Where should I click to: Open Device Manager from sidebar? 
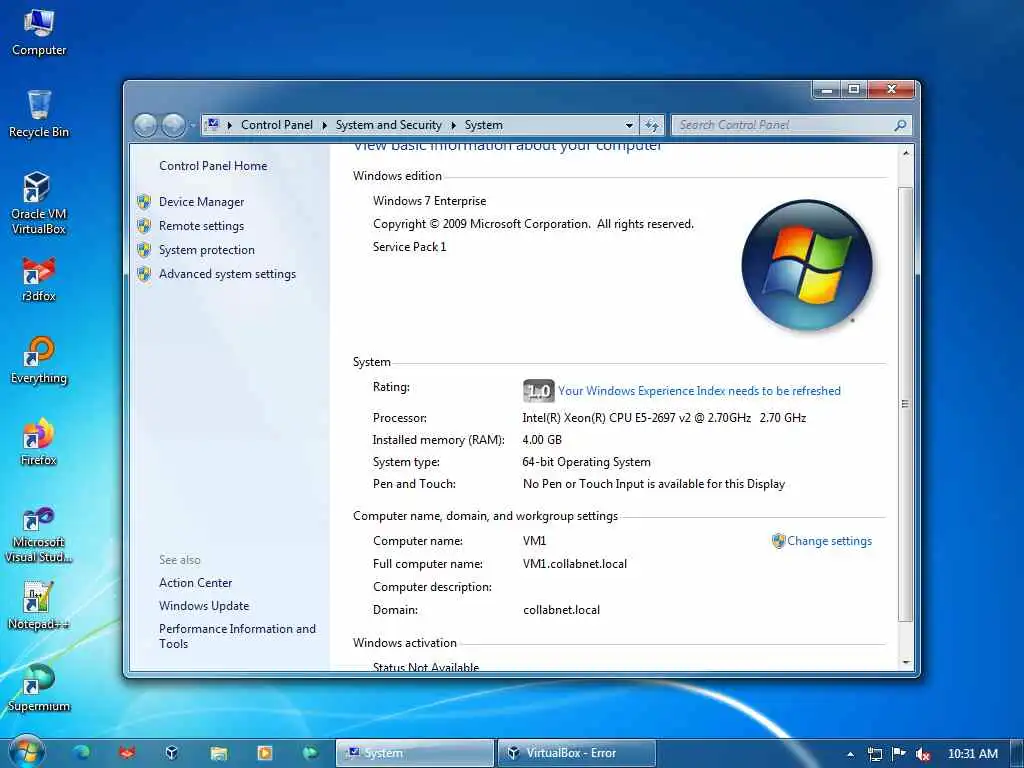tap(201, 202)
